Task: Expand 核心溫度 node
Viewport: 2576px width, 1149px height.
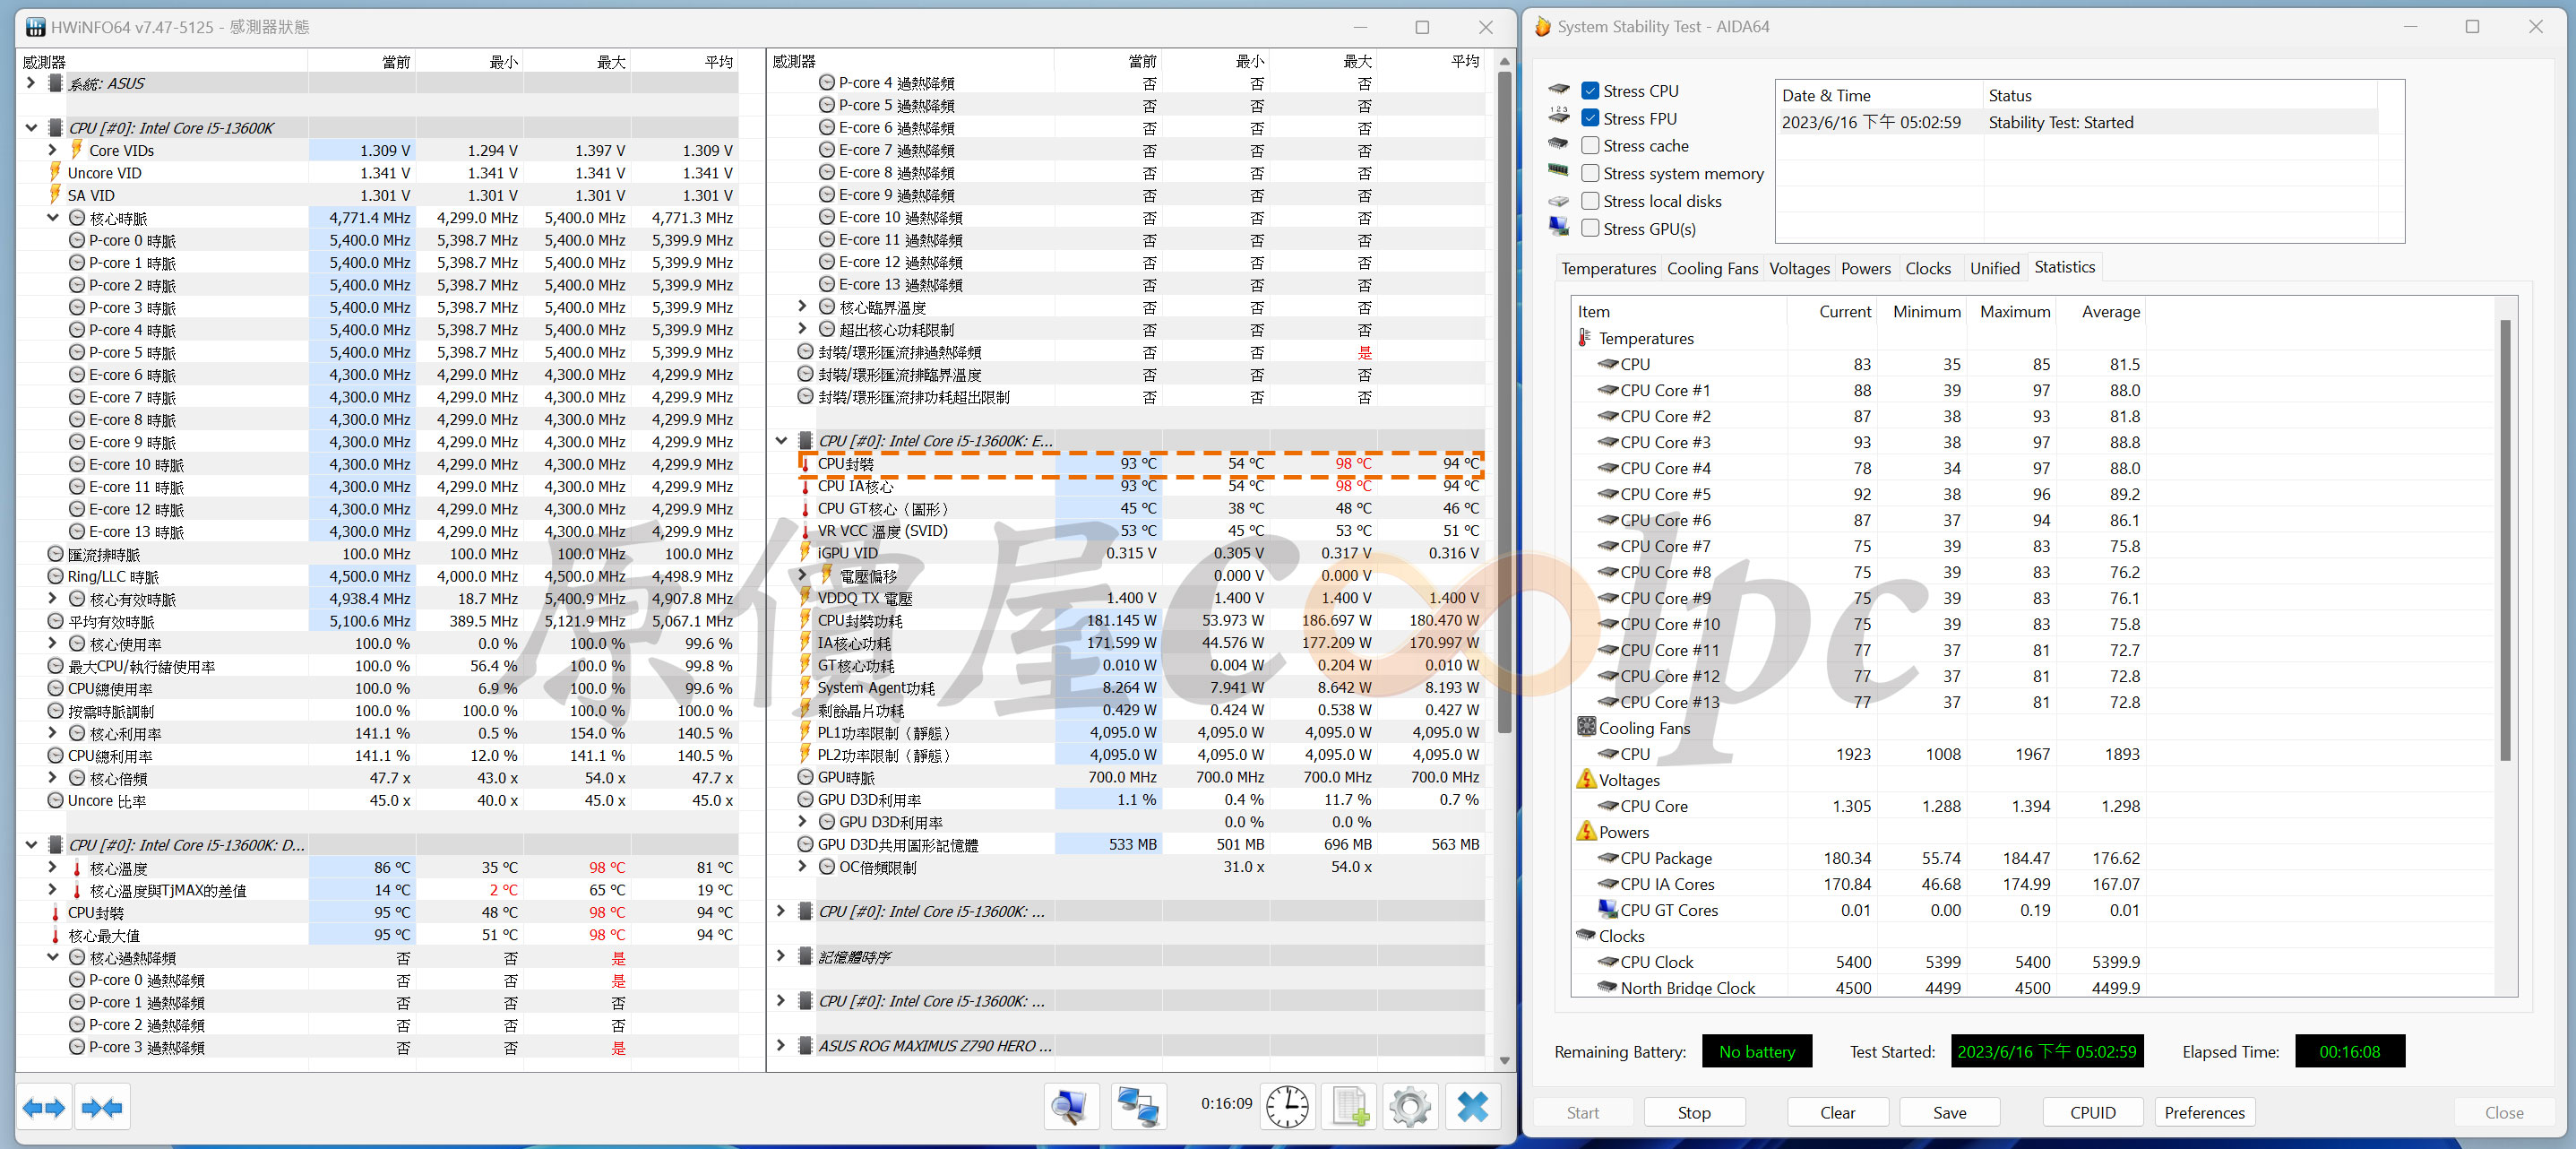Action: (x=53, y=867)
